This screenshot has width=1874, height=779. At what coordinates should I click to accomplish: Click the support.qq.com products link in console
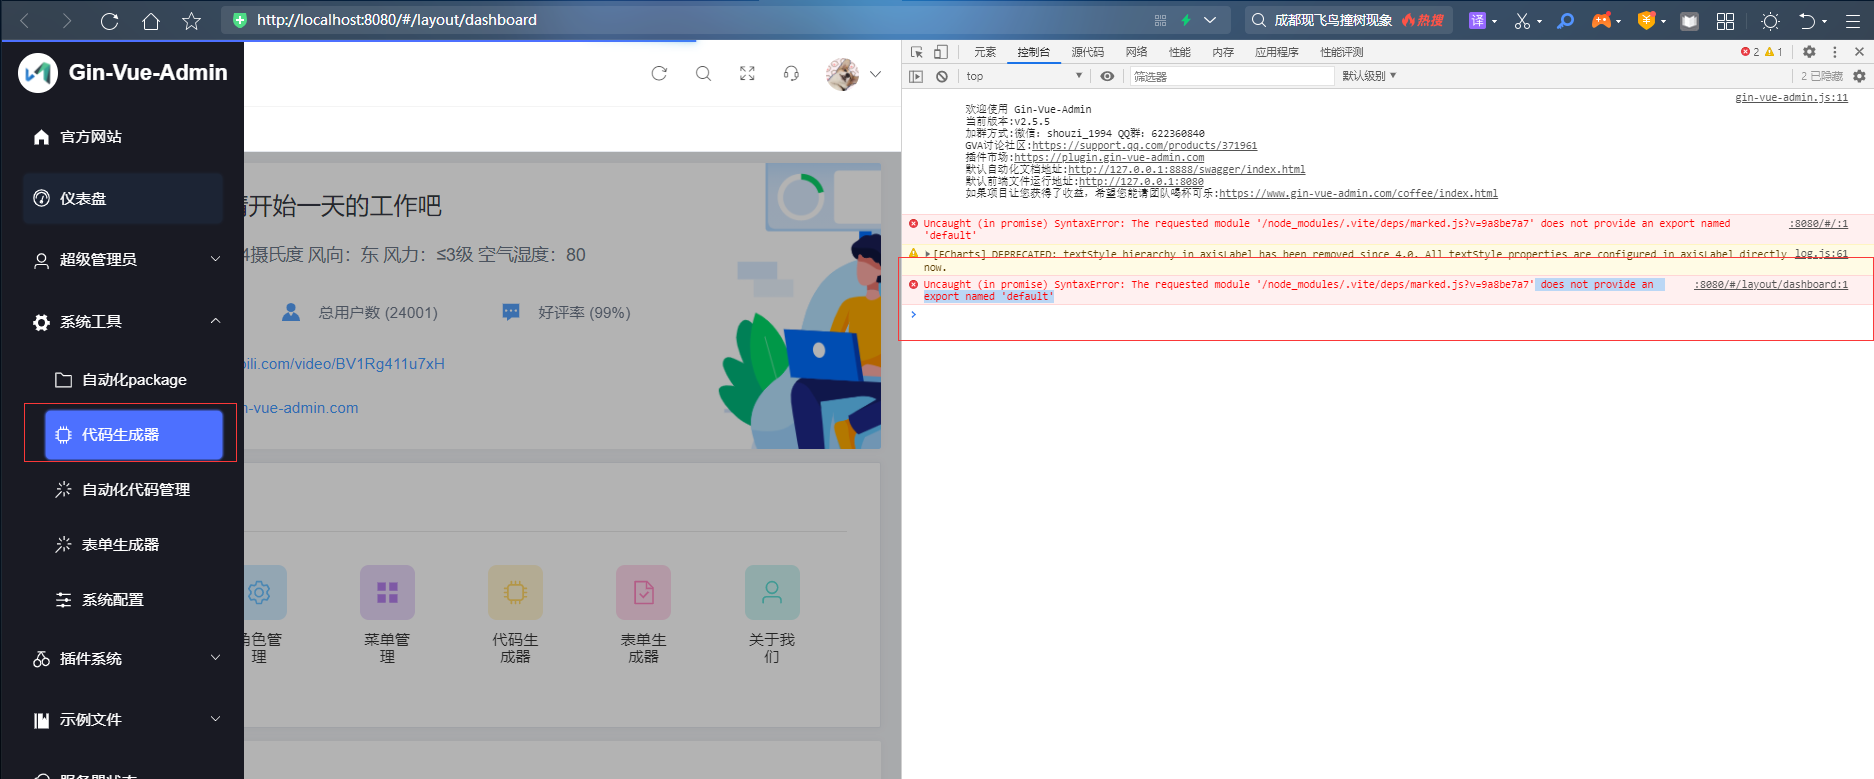click(1144, 146)
